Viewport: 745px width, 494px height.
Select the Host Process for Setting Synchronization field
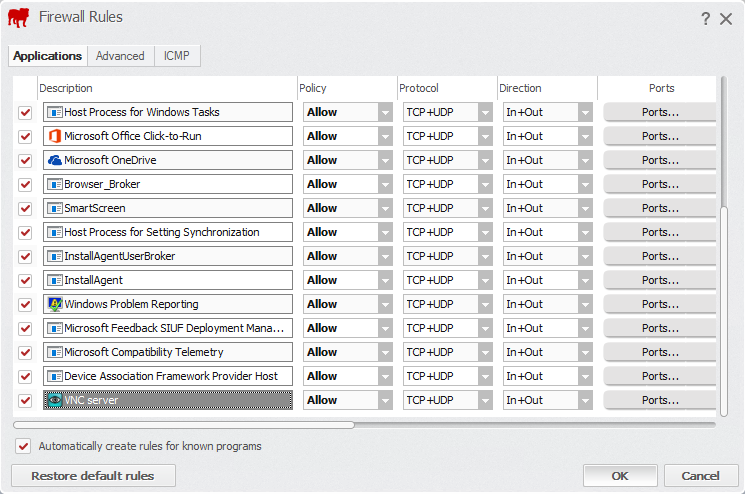click(168, 232)
